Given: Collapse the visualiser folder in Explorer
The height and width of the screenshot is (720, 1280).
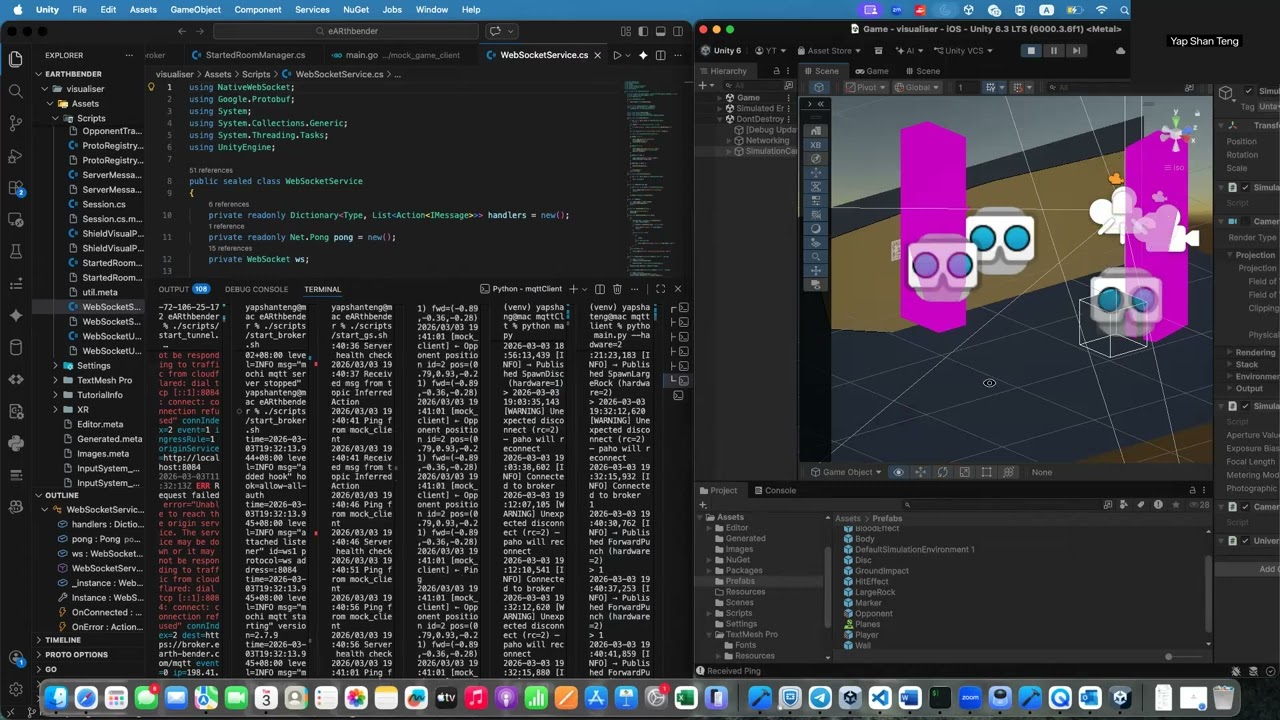Looking at the screenshot, I should [x=43, y=89].
